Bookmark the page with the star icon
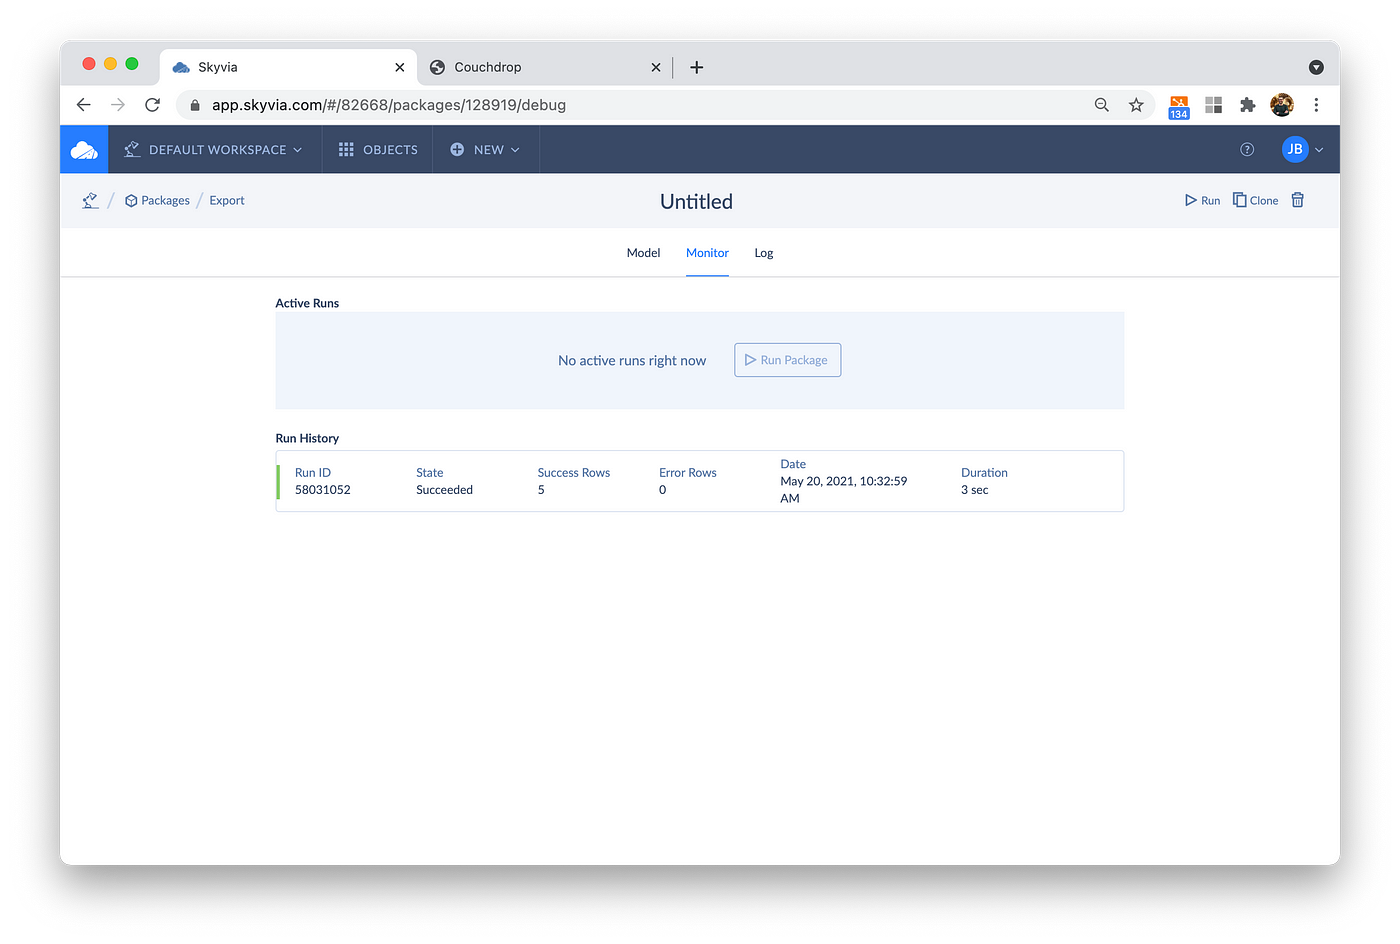This screenshot has height=944, width=1400. coord(1136,104)
